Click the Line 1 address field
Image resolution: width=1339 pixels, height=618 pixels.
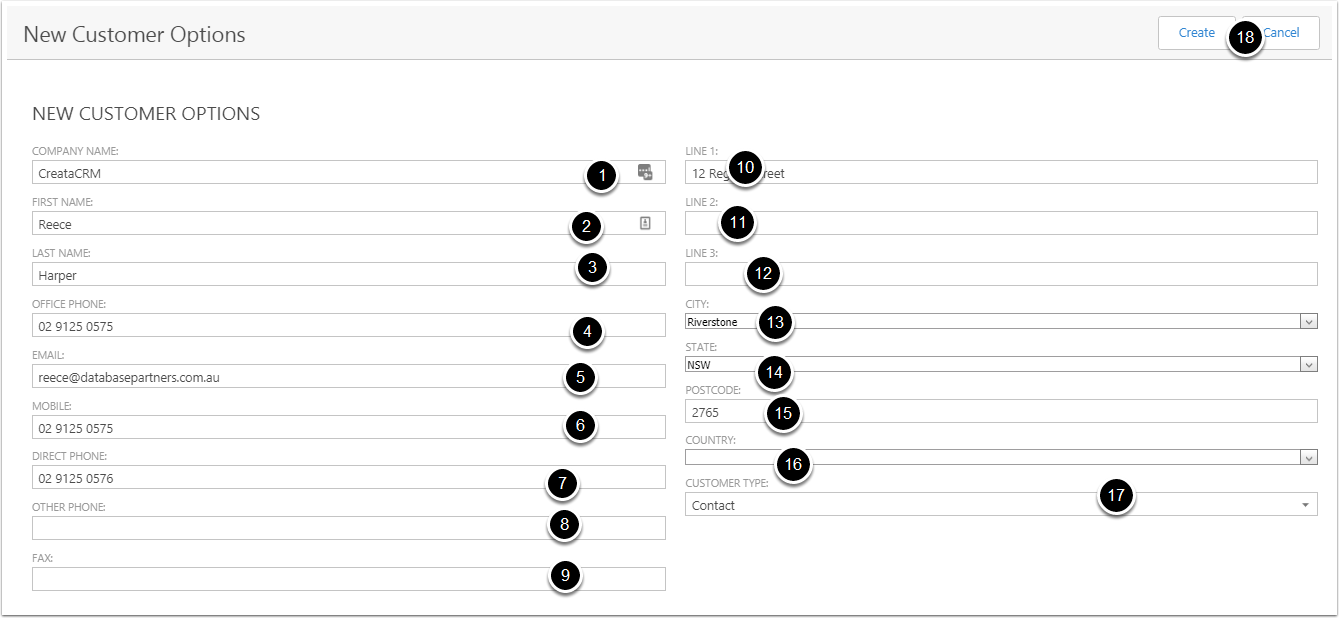click(x=1000, y=173)
